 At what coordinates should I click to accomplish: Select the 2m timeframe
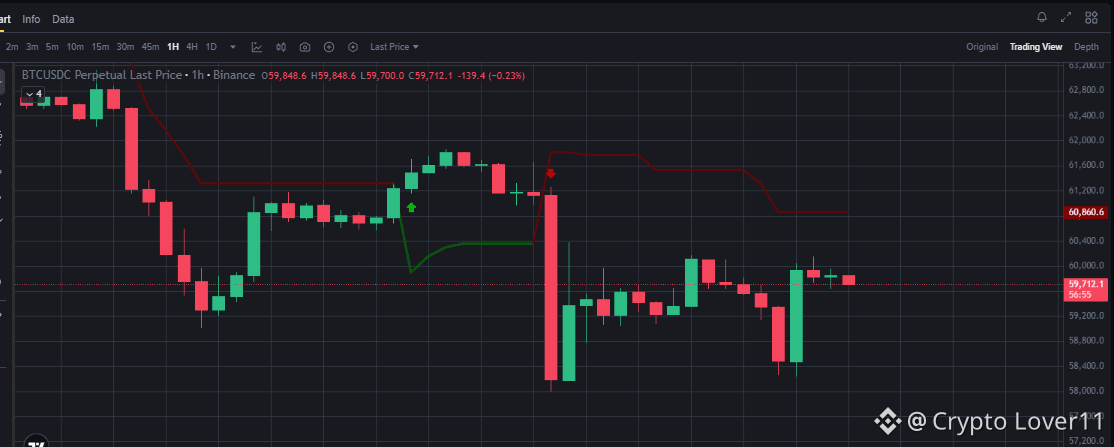[12, 47]
